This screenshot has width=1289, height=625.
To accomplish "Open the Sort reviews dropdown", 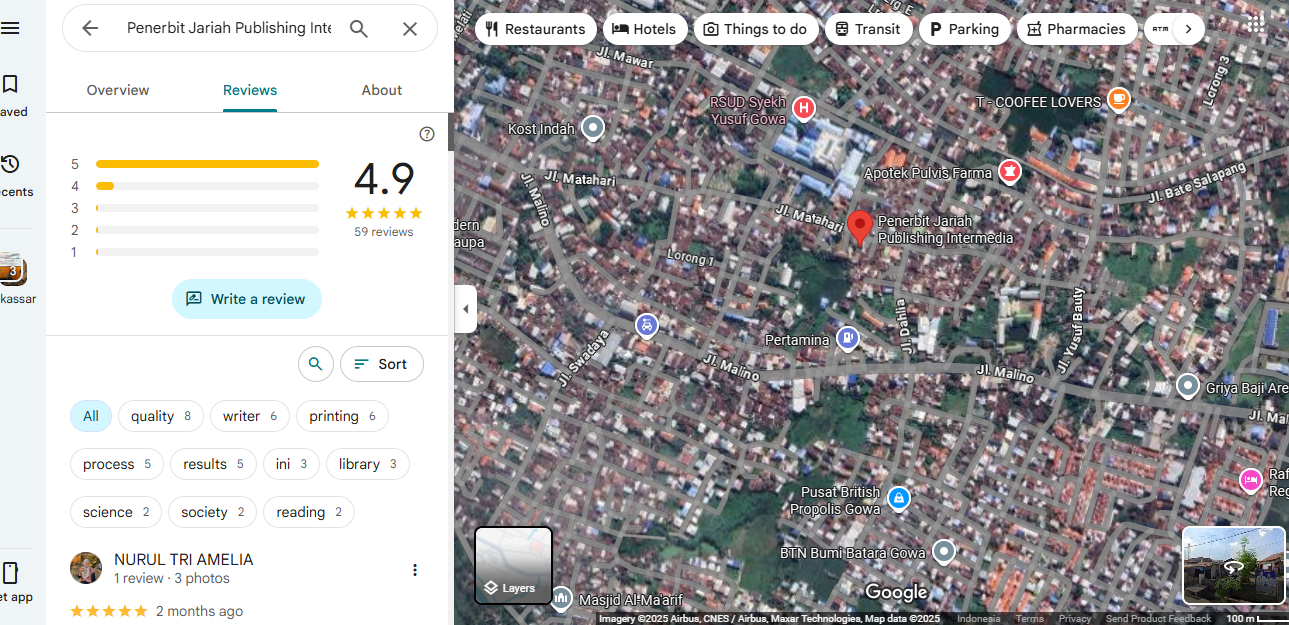I will (x=381, y=364).
